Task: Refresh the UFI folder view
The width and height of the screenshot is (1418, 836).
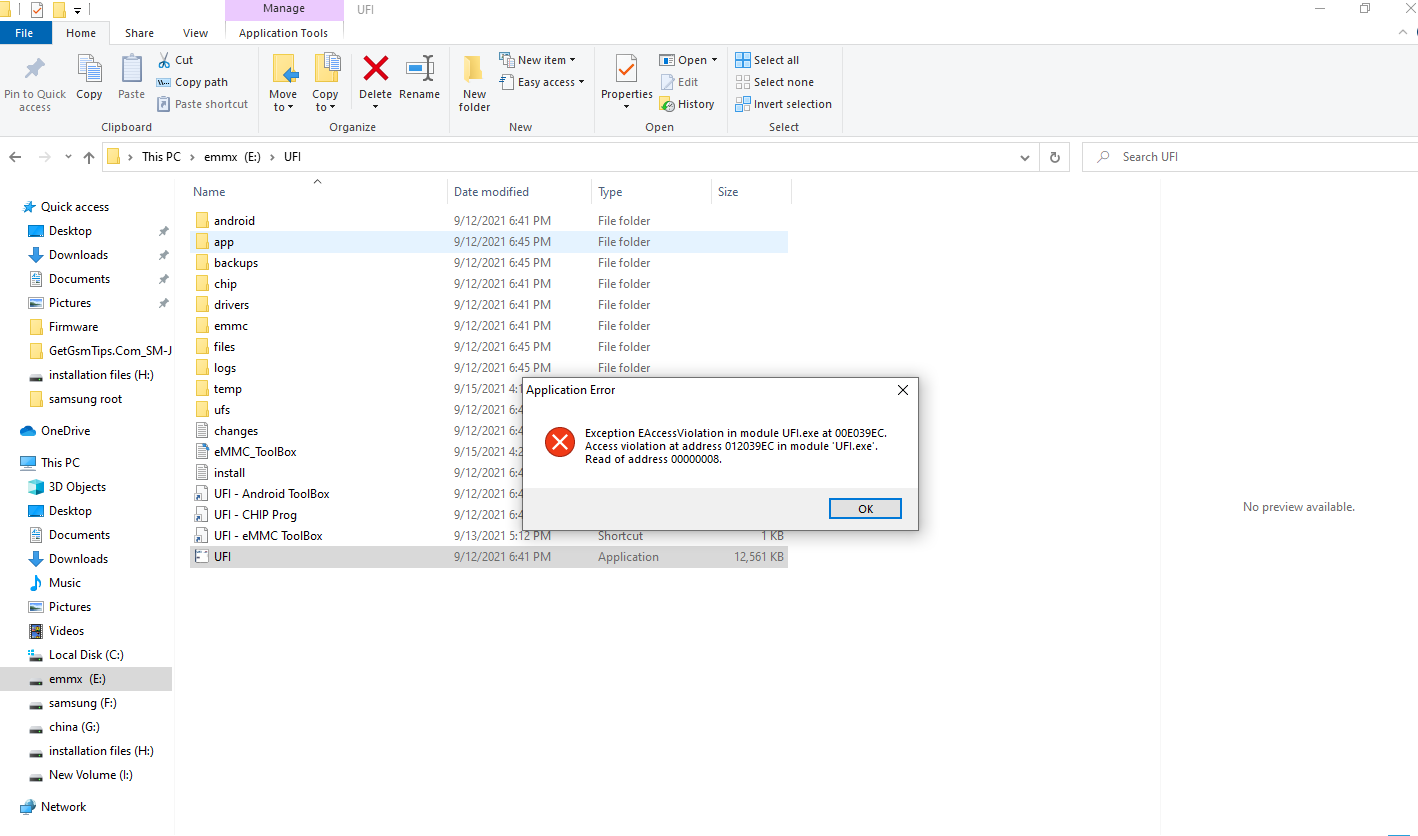Action: [x=1054, y=157]
